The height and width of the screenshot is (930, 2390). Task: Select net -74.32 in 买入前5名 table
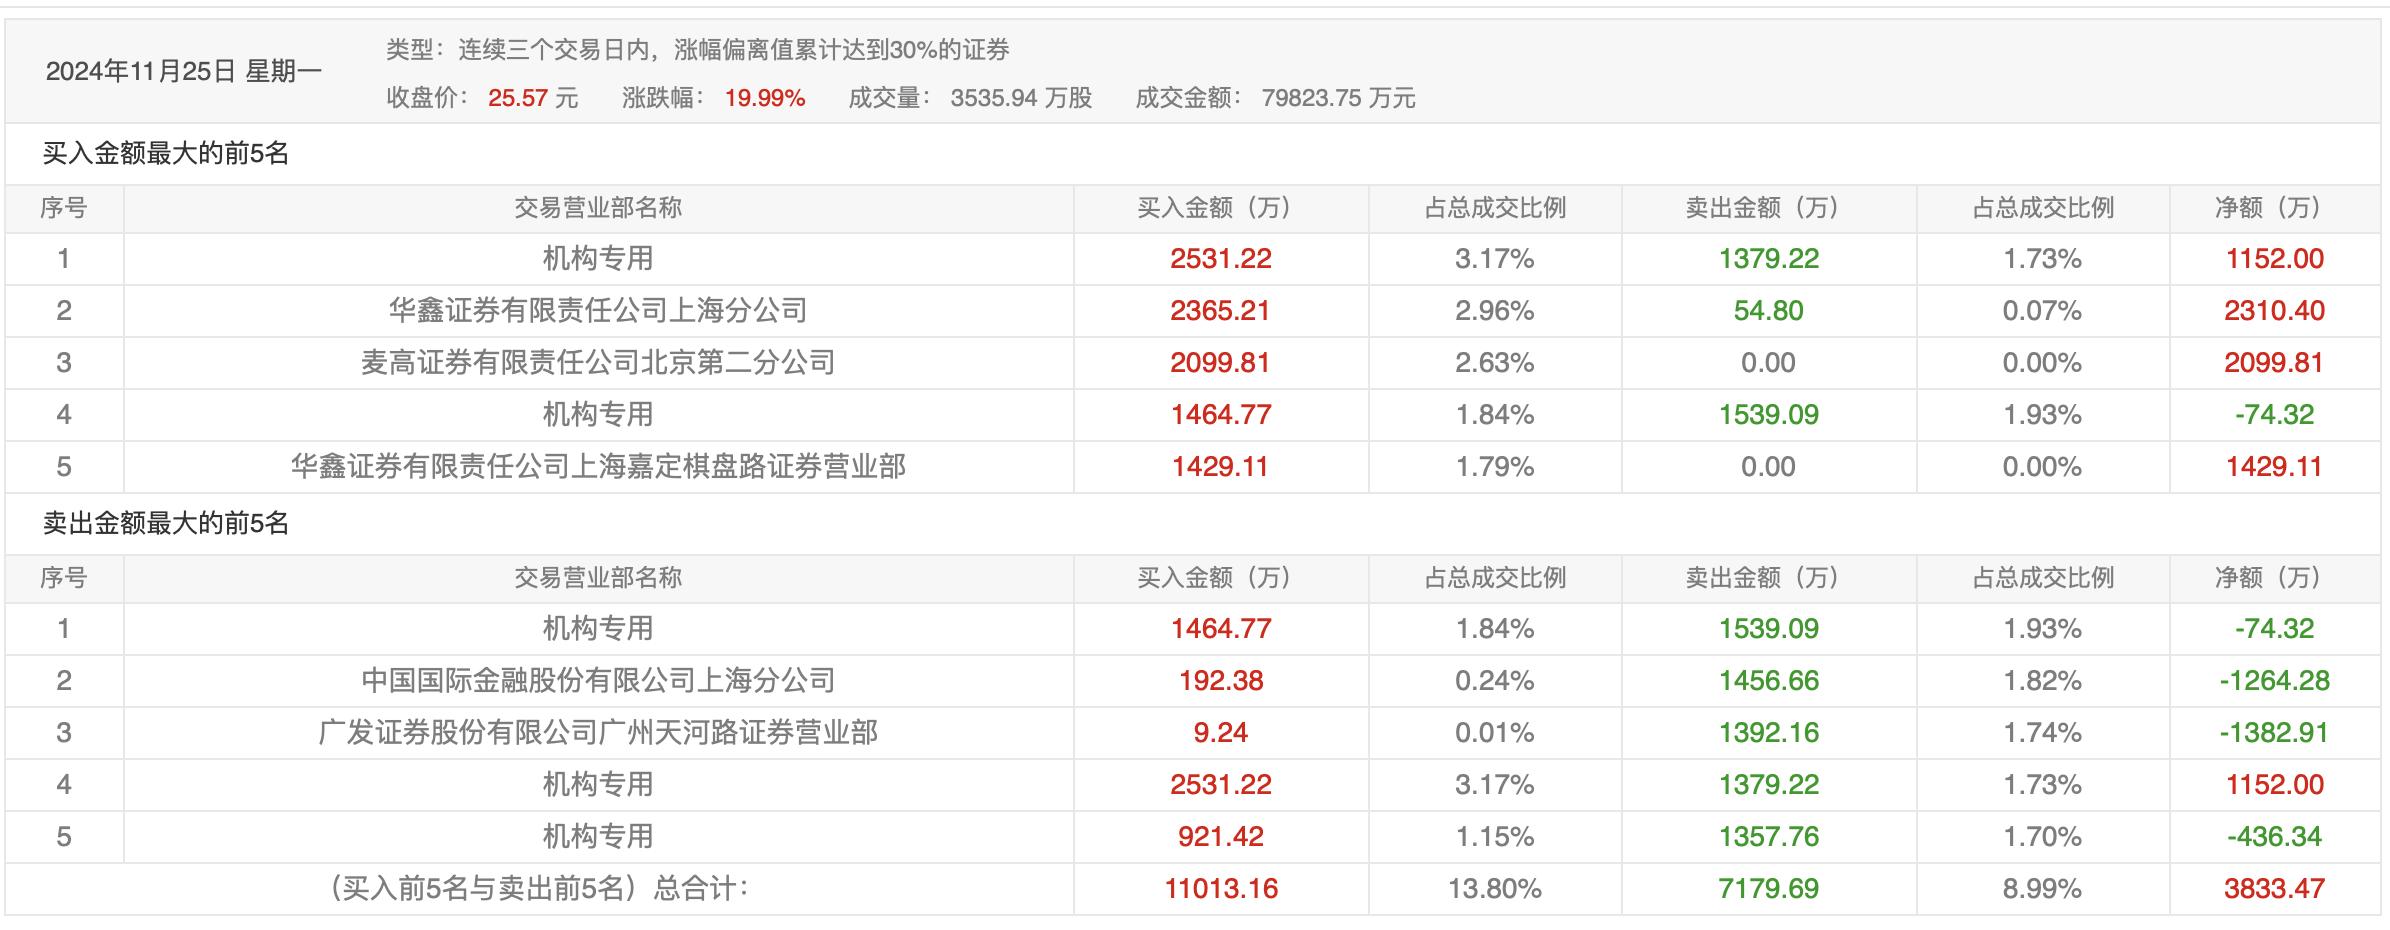[x=2274, y=415]
